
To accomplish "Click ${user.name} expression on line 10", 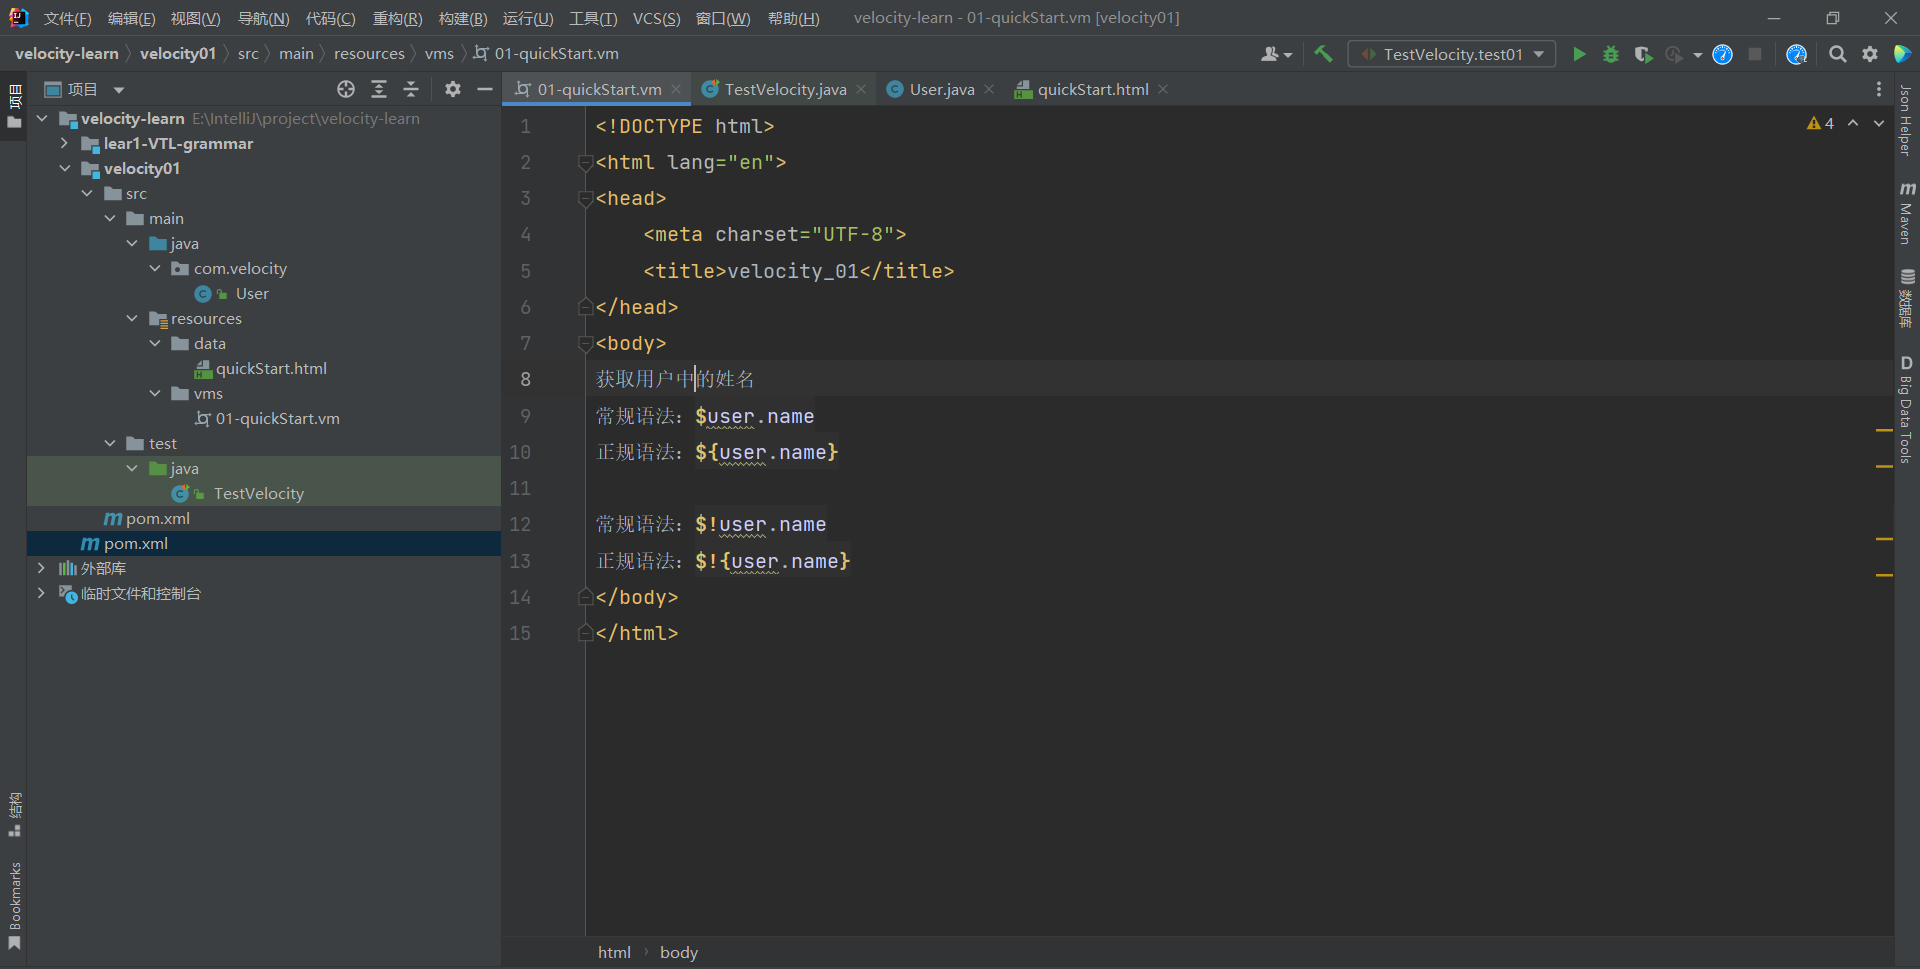I will (767, 452).
